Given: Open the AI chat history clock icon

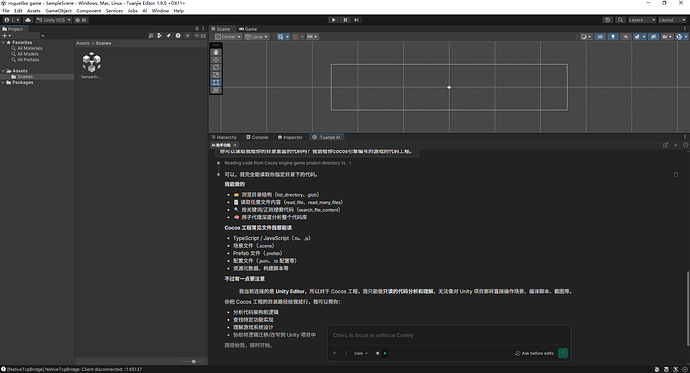Looking at the screenshot, I should click(685, 145).
